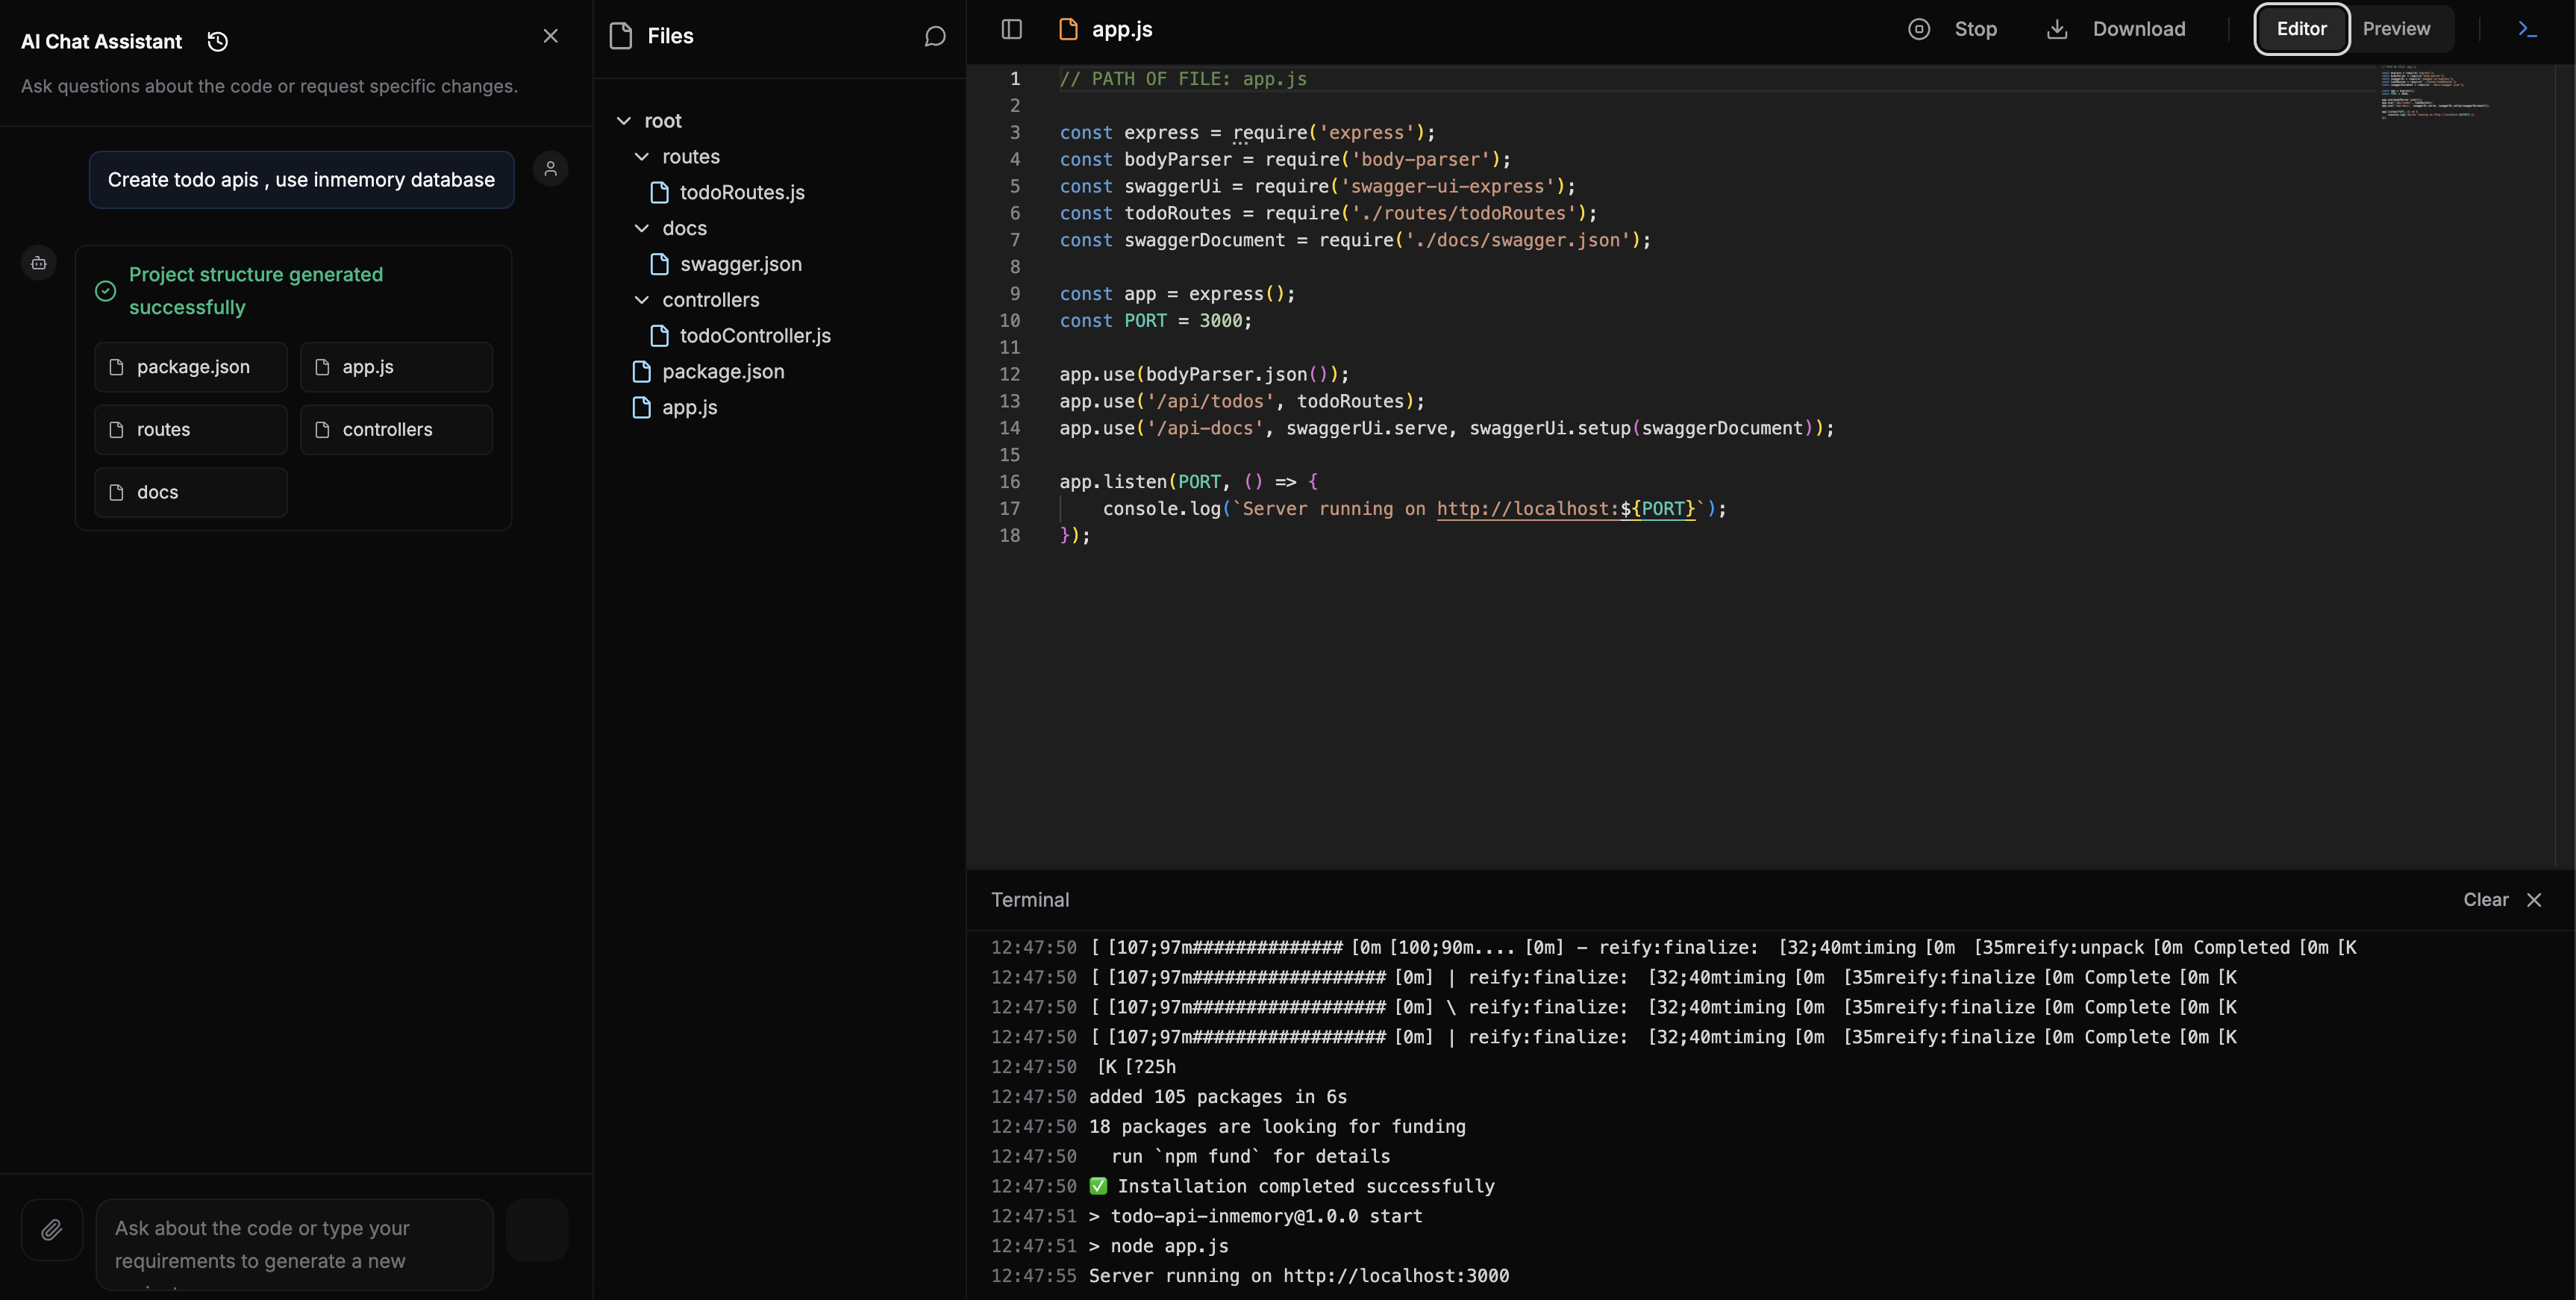This screenshot has width=2576, height=1300.
Task: Open app.js in file tree
Action: click(x=689, y=408)
